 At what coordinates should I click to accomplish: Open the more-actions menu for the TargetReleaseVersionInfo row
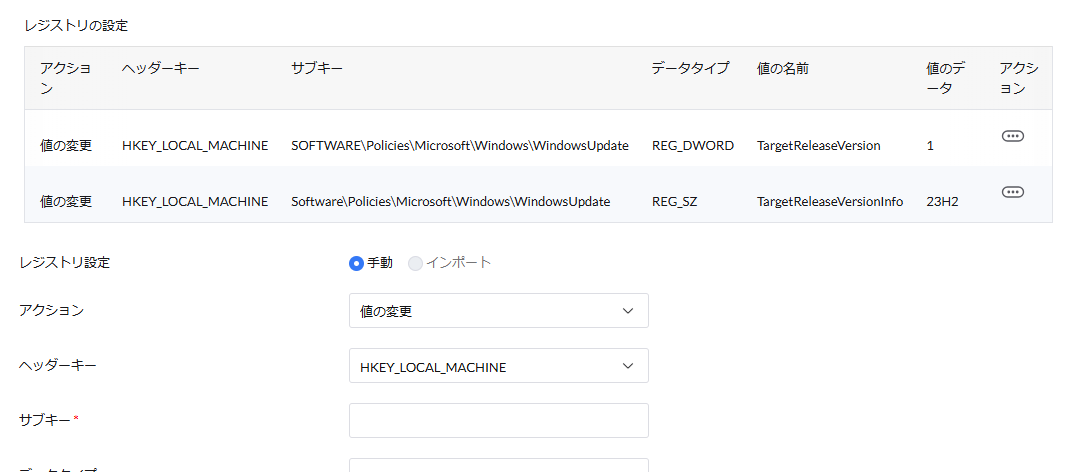[x=1013, y=192]
